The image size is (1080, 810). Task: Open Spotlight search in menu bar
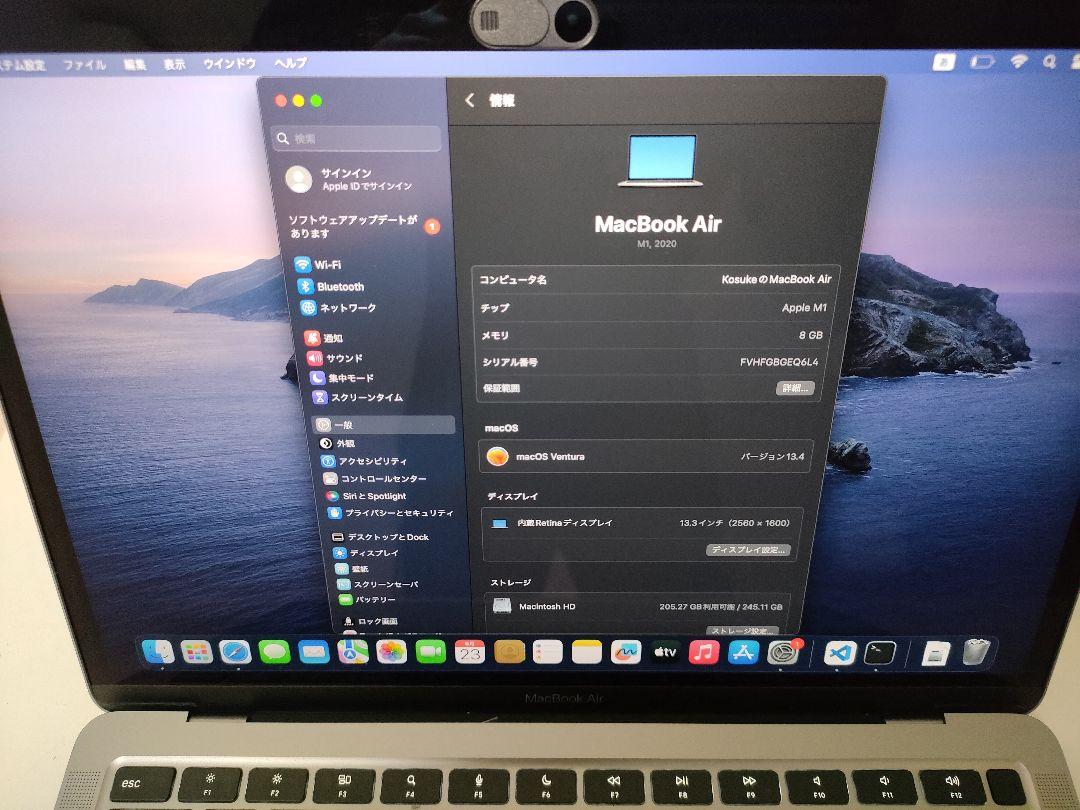coord(1049,61)
